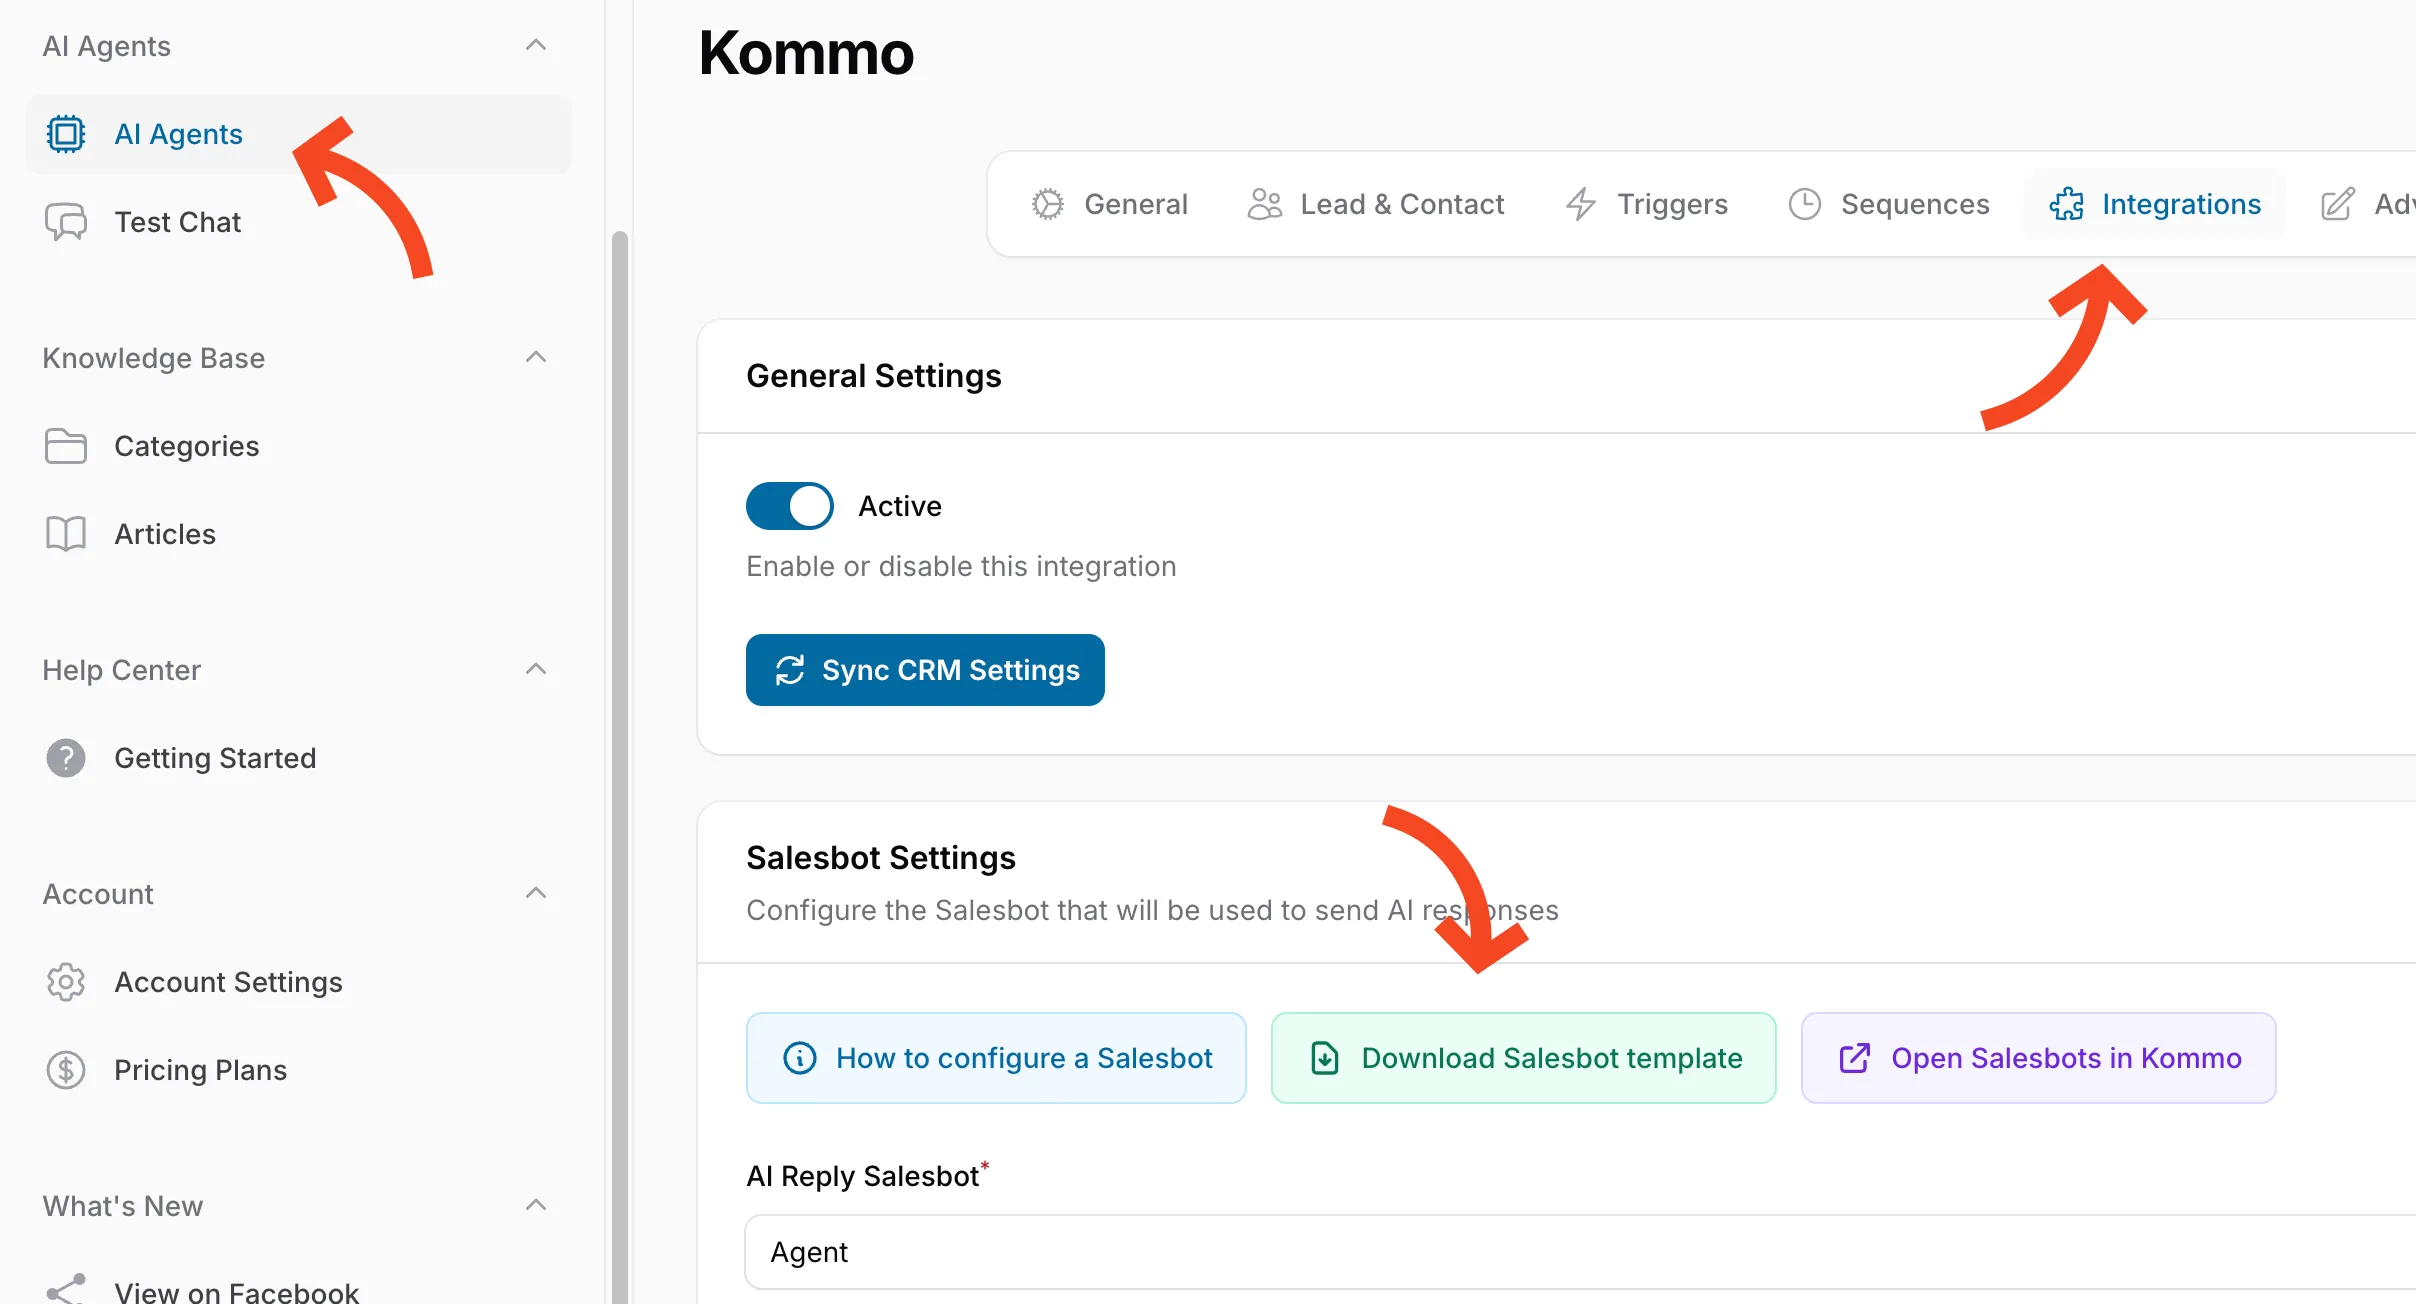2416x1304 pixels.
Task: Click the Articles open-book icon
Action: pos(66,534)
